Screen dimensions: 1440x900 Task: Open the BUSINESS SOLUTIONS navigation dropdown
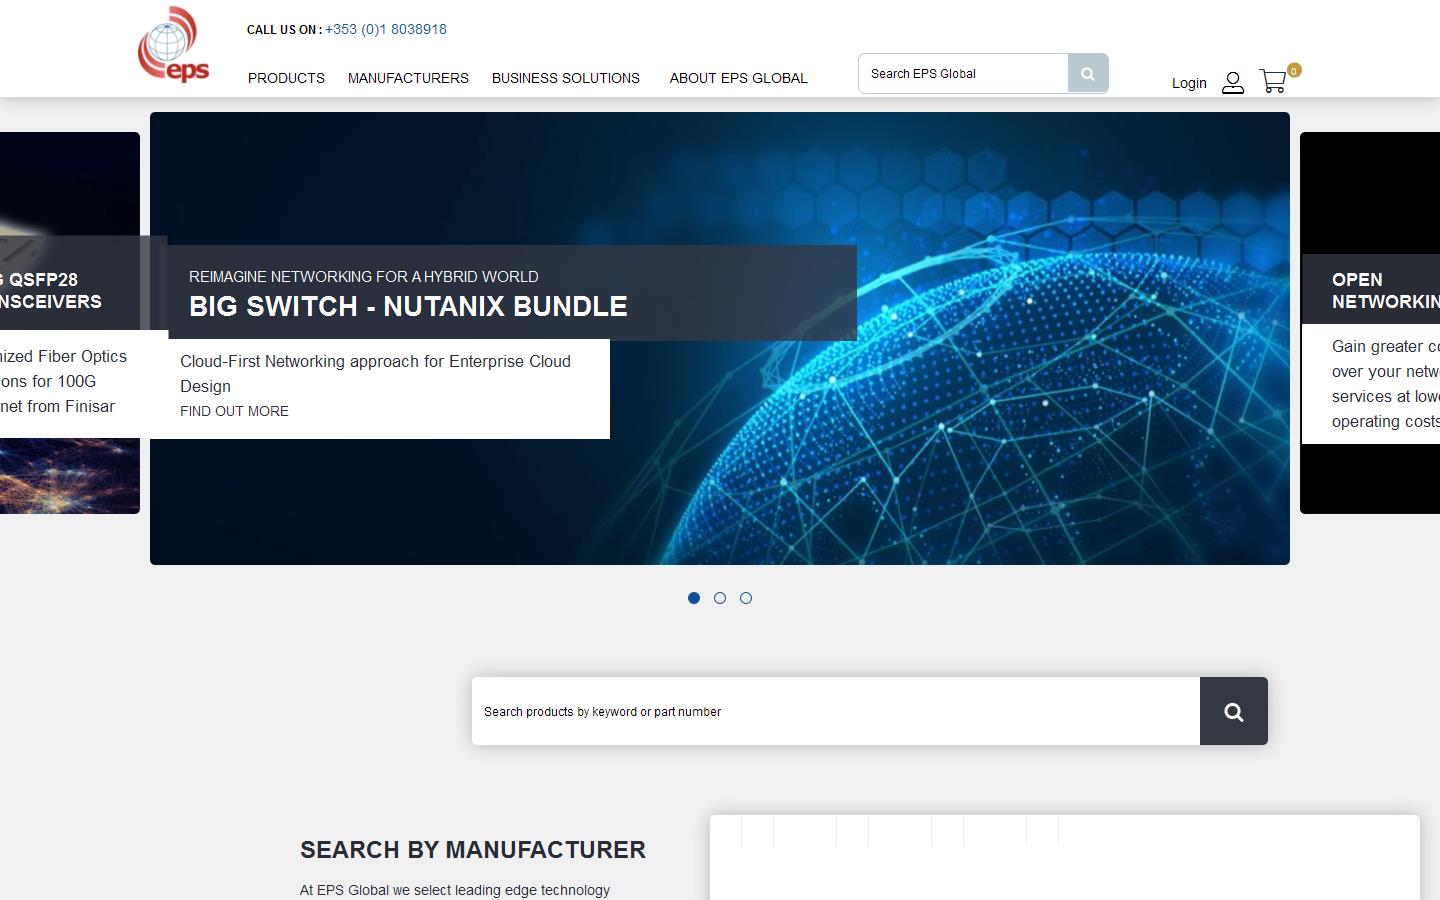[x=565, y=78]
